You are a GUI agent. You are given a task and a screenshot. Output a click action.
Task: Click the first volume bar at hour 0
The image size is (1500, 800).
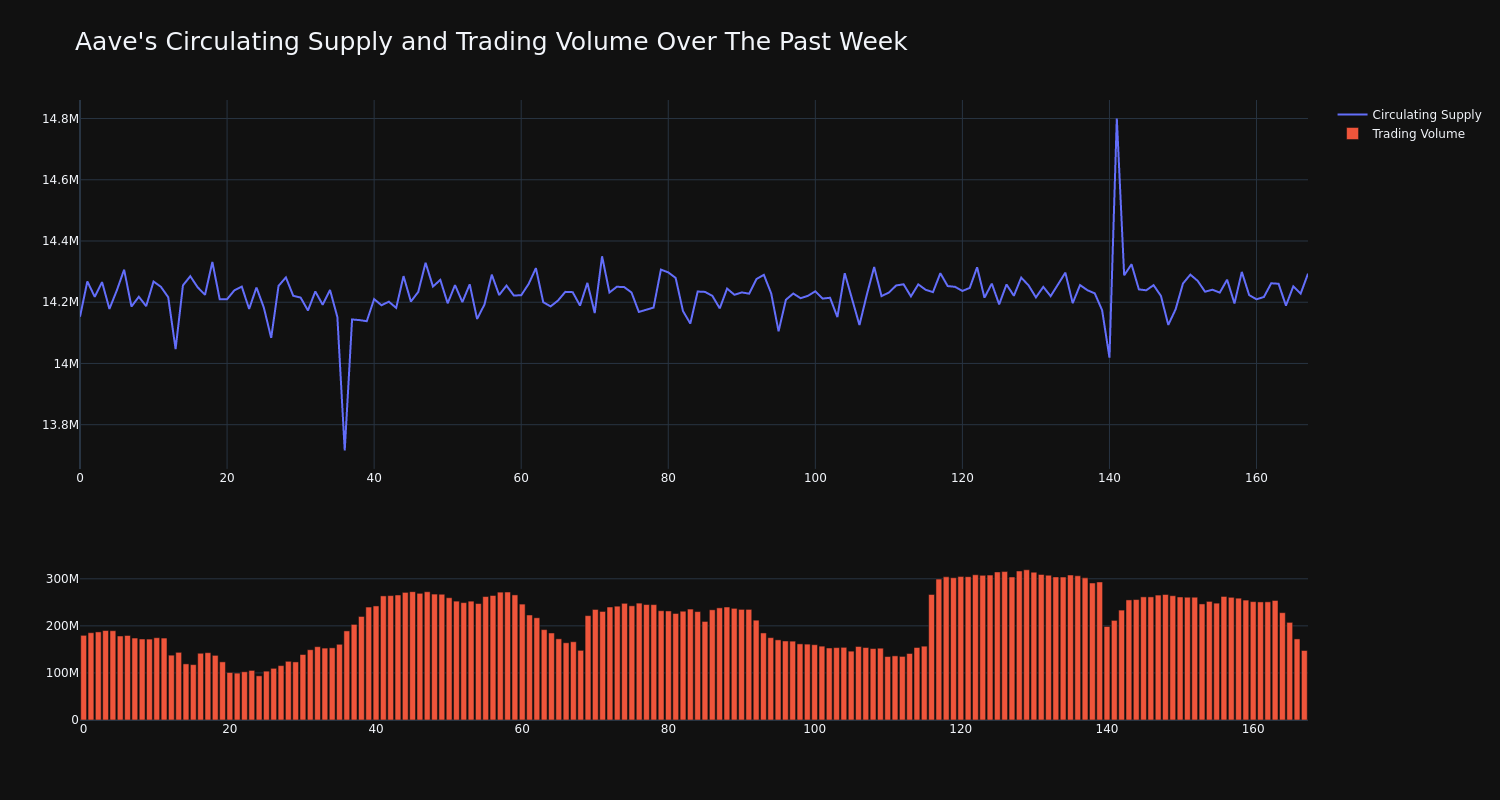tap(83, 677)
